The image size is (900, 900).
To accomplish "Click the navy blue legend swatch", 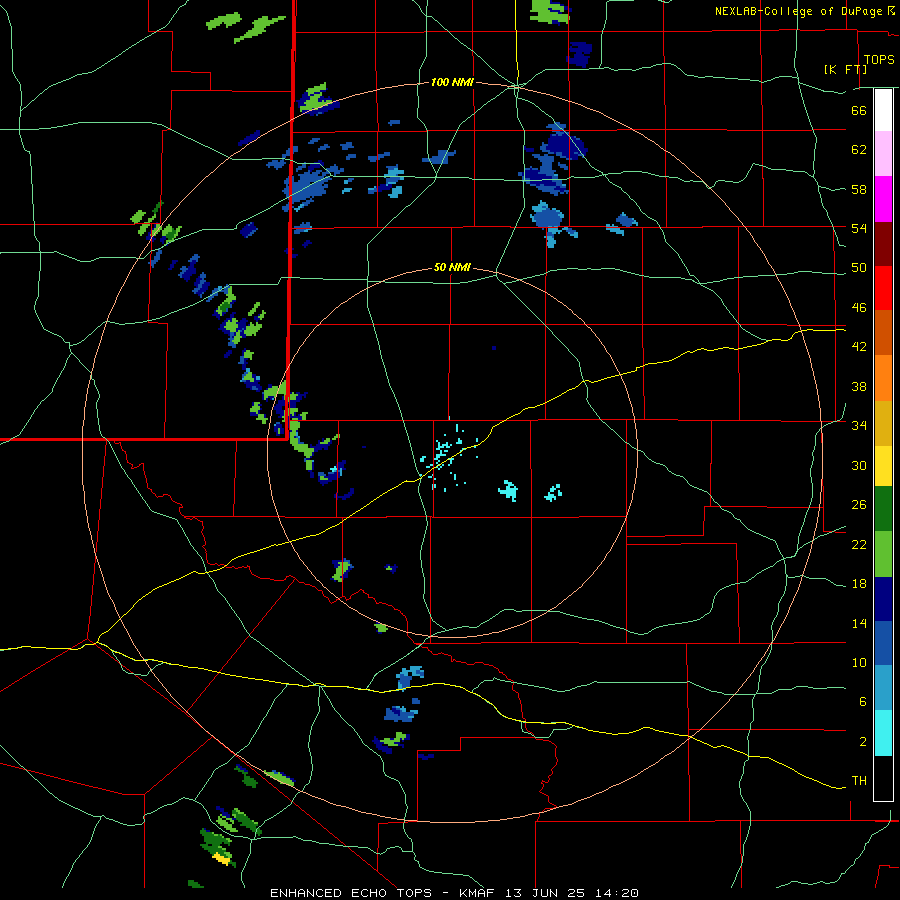I will [x=883, y=599].
